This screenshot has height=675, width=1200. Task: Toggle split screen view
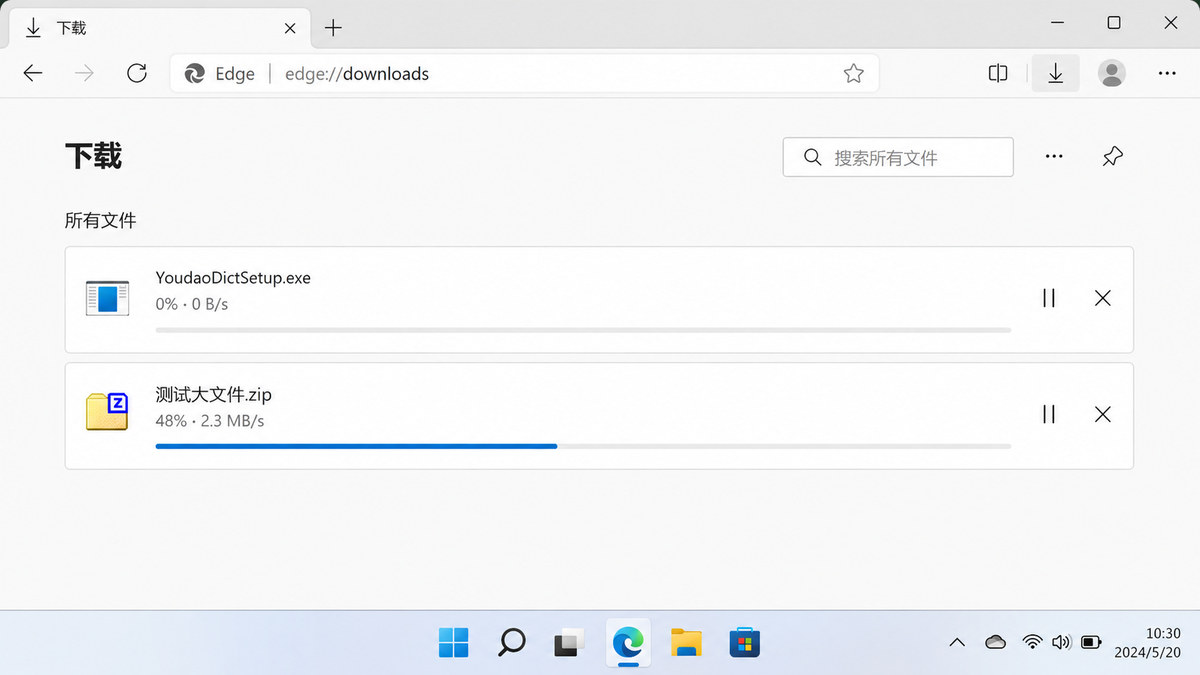(x=998, y=73)
